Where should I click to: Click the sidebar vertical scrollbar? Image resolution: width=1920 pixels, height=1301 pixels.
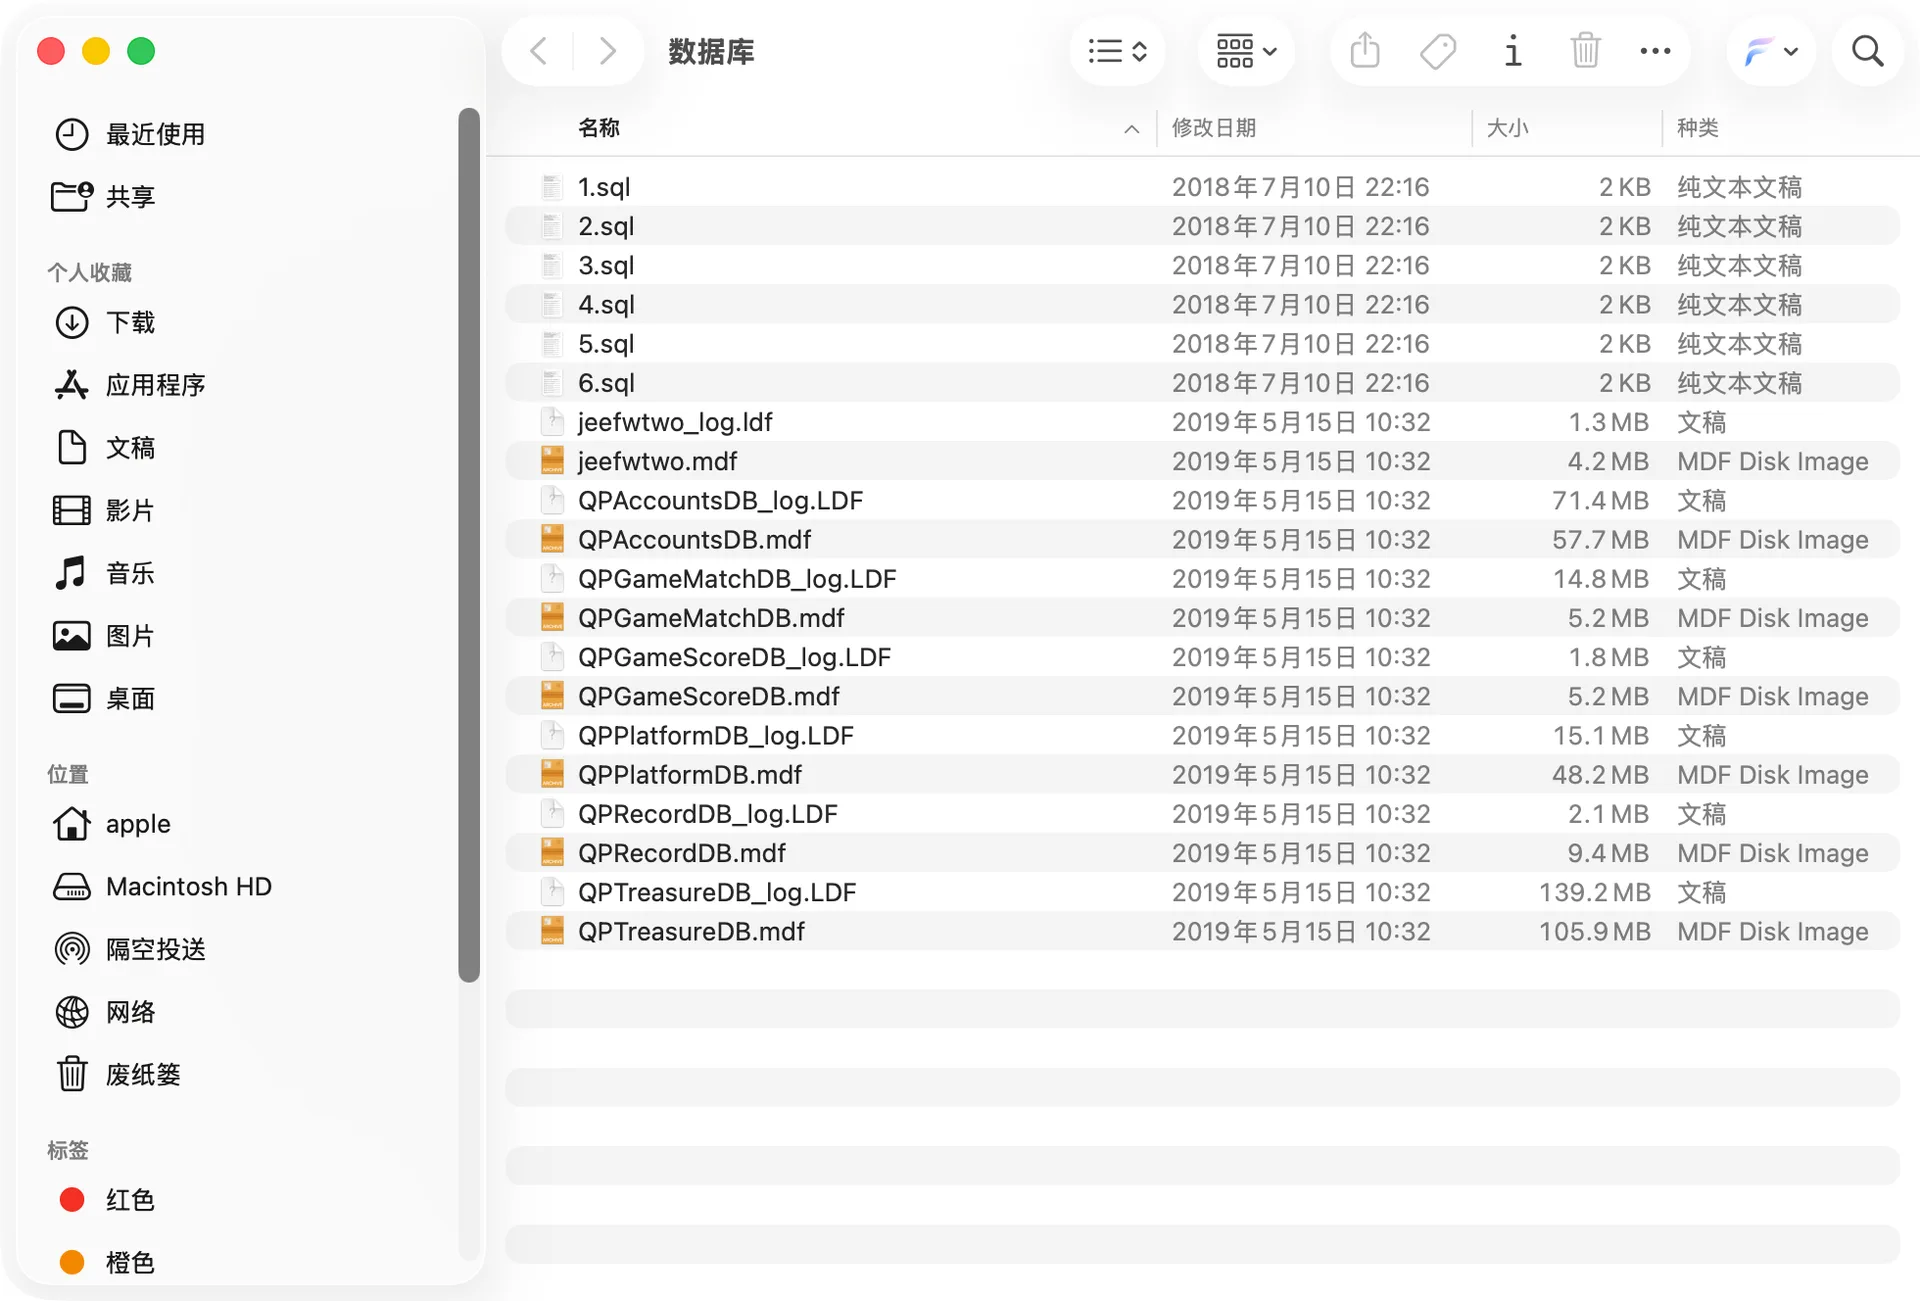tap(469, 545)
